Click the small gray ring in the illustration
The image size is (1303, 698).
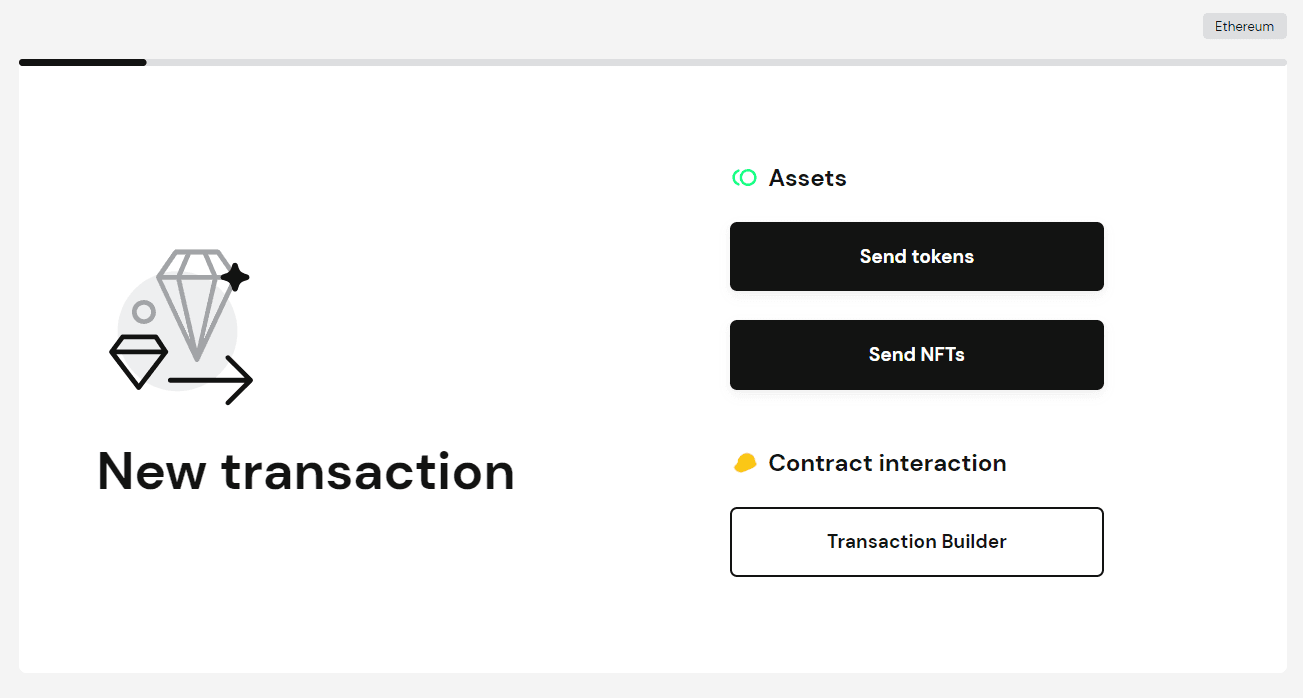tap(144, 312)
